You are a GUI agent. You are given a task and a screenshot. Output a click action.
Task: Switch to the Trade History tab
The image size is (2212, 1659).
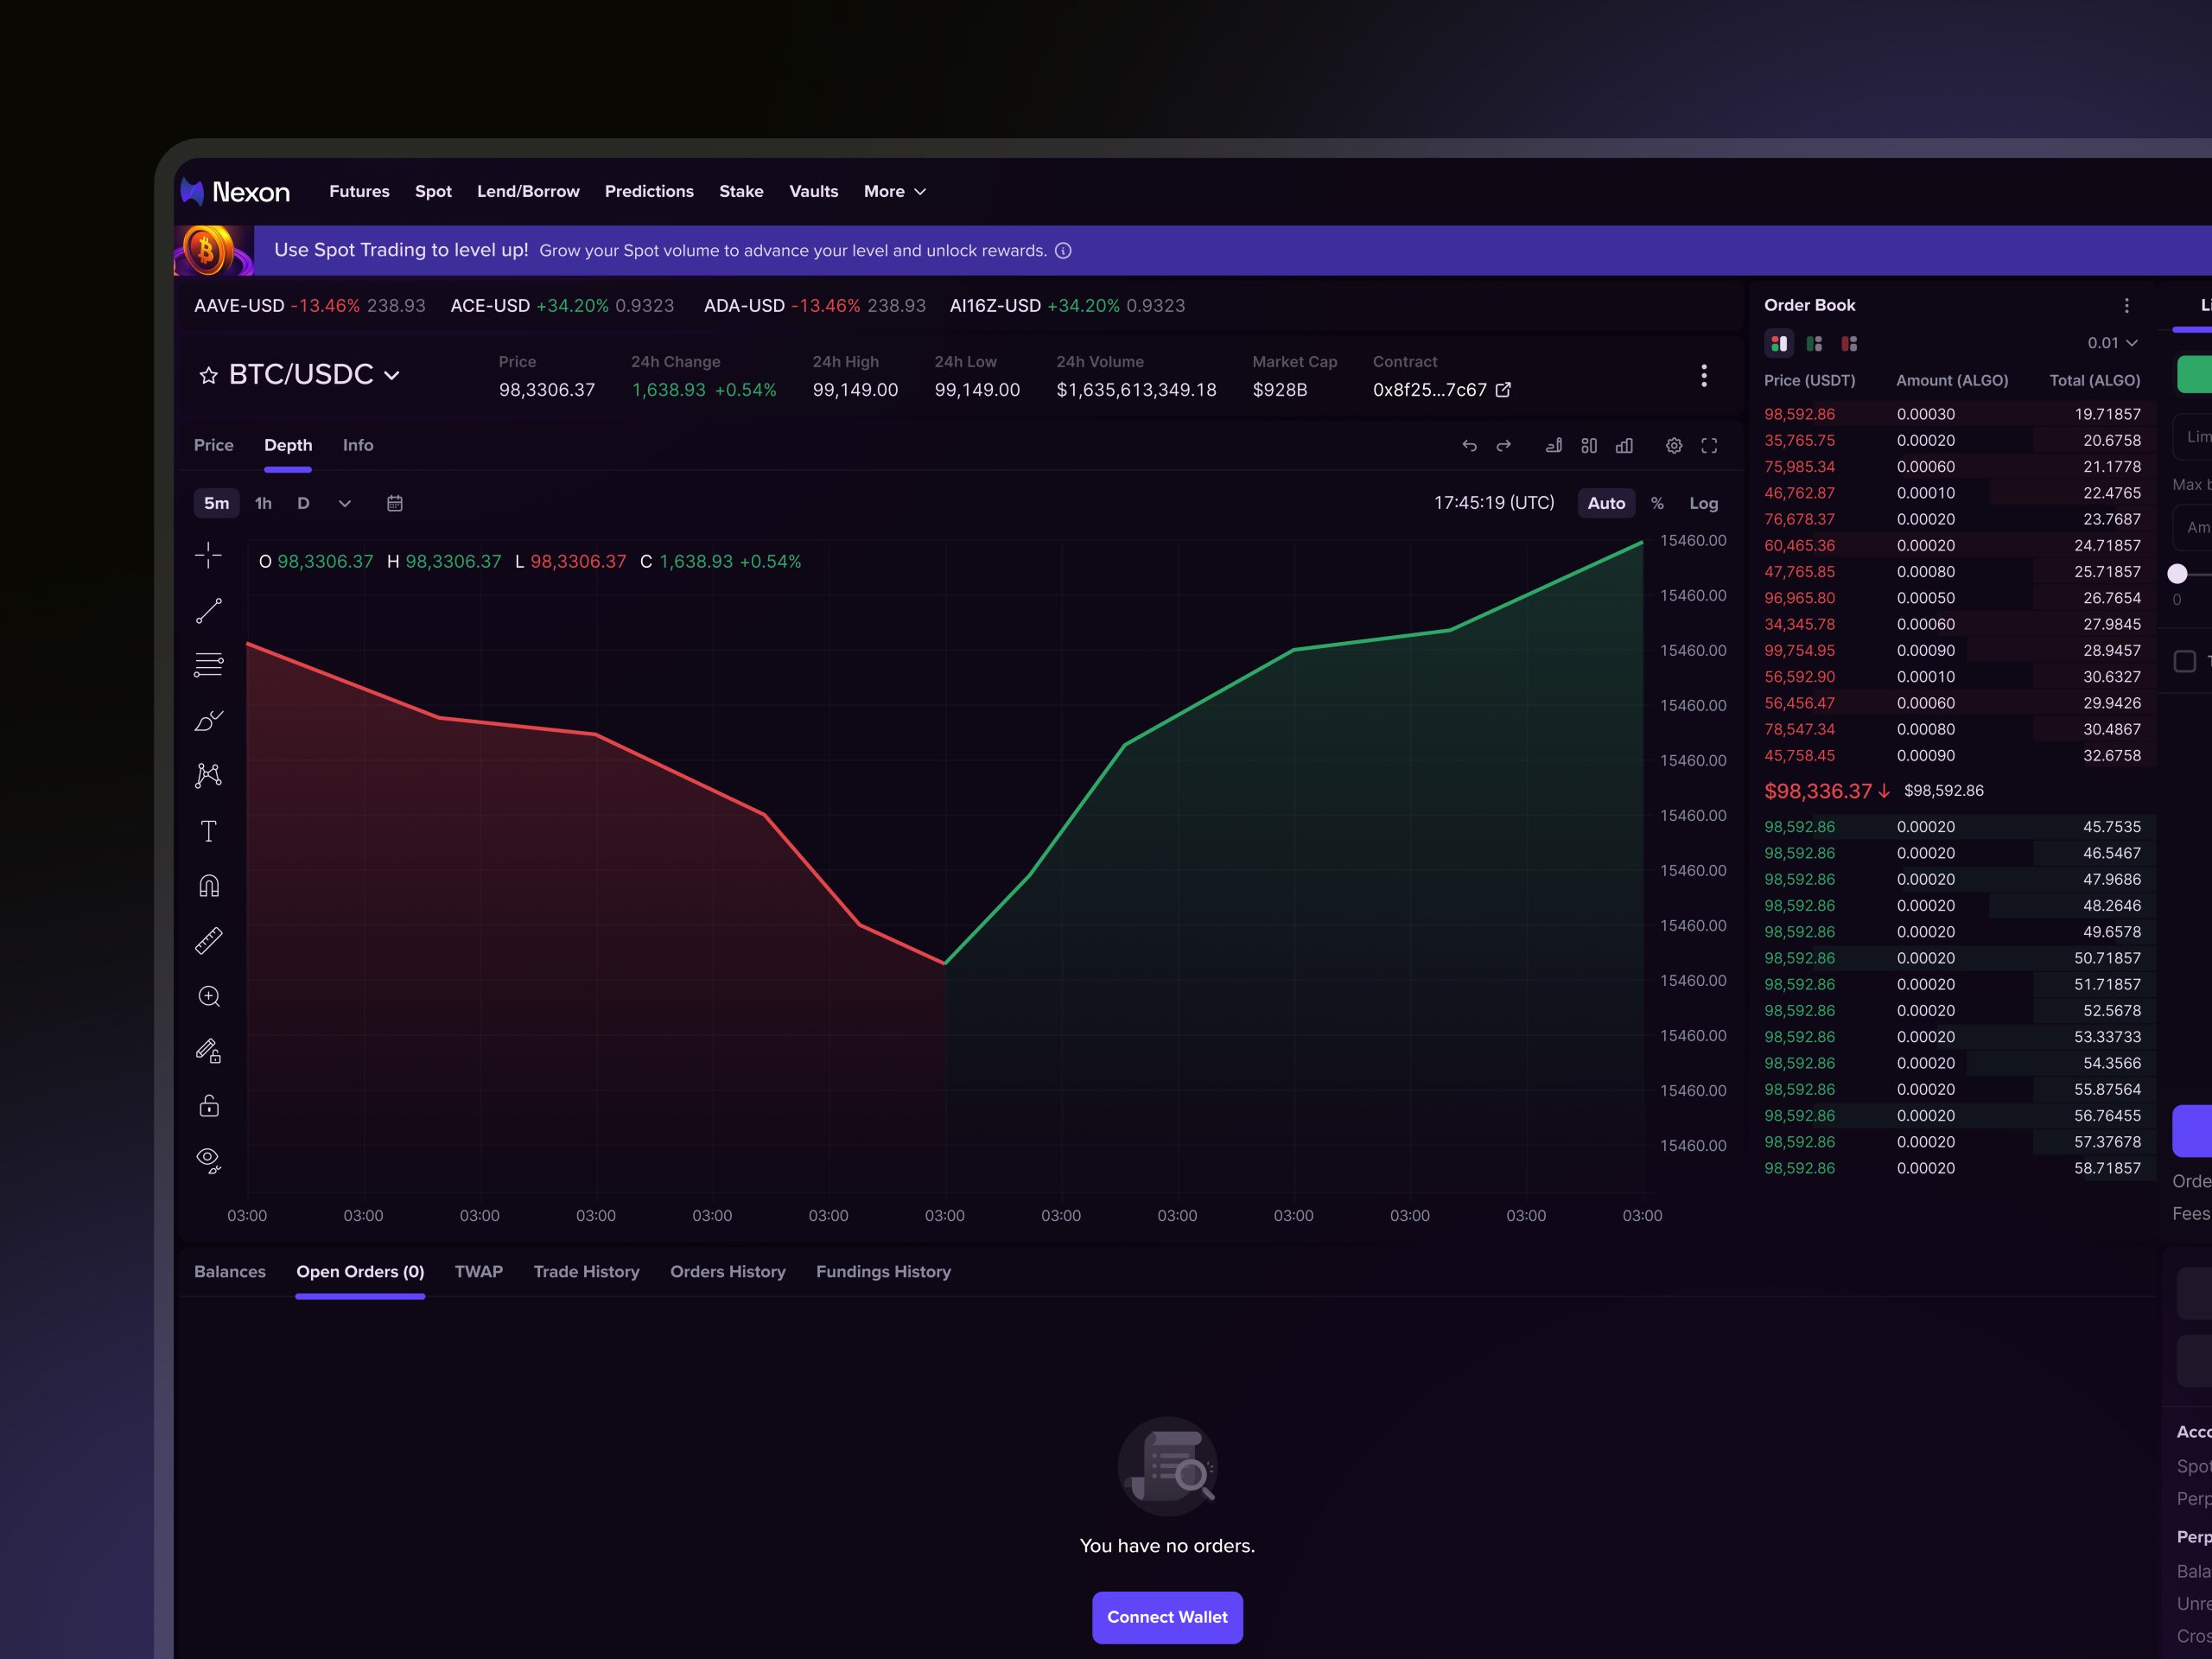click(x=586, y=1271)
